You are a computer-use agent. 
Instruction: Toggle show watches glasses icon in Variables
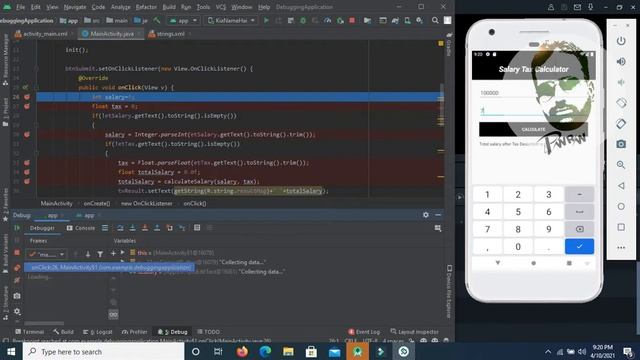[113, 315]
